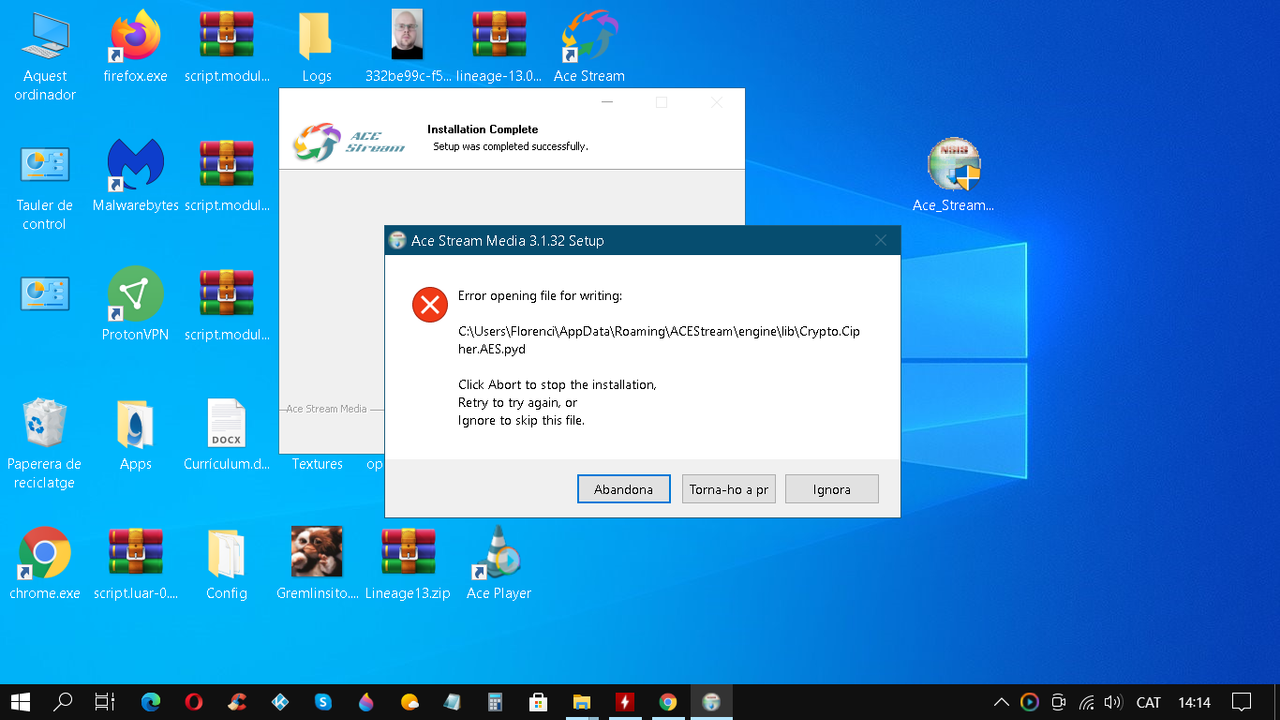Select the Curriculum.d... DOCX file icon

[226, 435]
